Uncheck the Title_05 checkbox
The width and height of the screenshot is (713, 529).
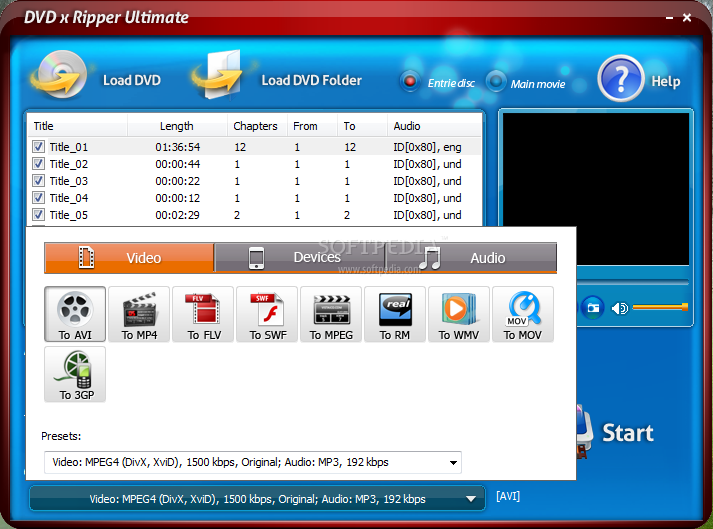pyautogui.click(x=39, y=215)
